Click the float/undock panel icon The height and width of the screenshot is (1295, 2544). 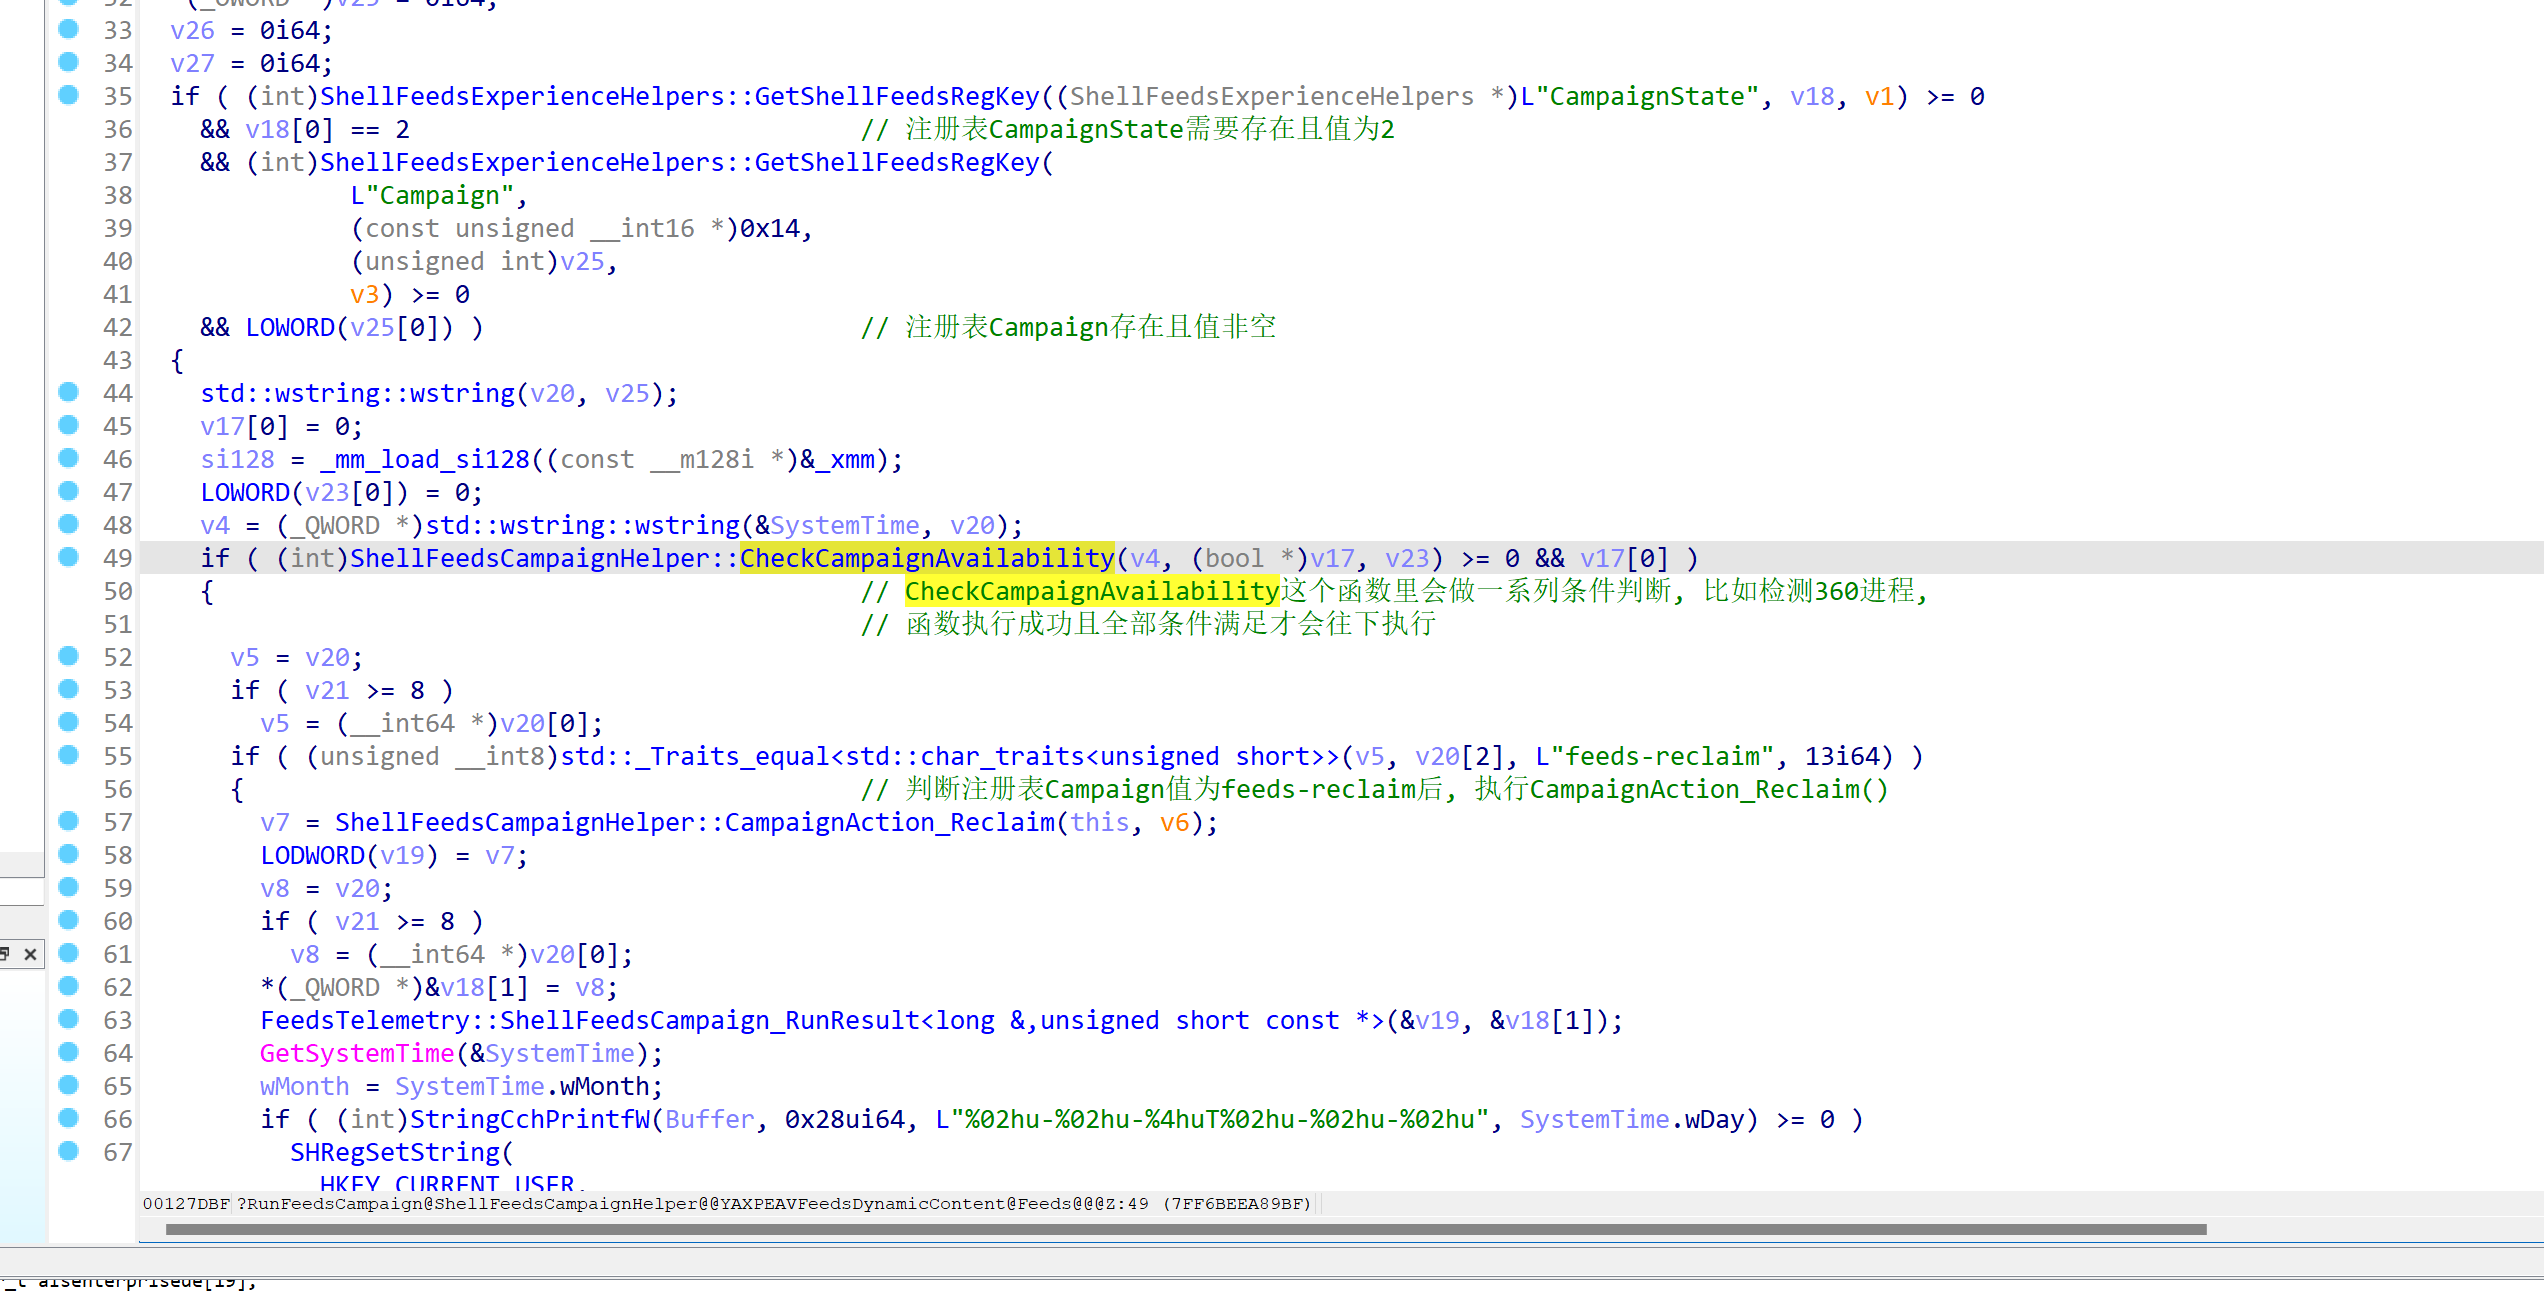pyautogui.click(x=5, y=954)
